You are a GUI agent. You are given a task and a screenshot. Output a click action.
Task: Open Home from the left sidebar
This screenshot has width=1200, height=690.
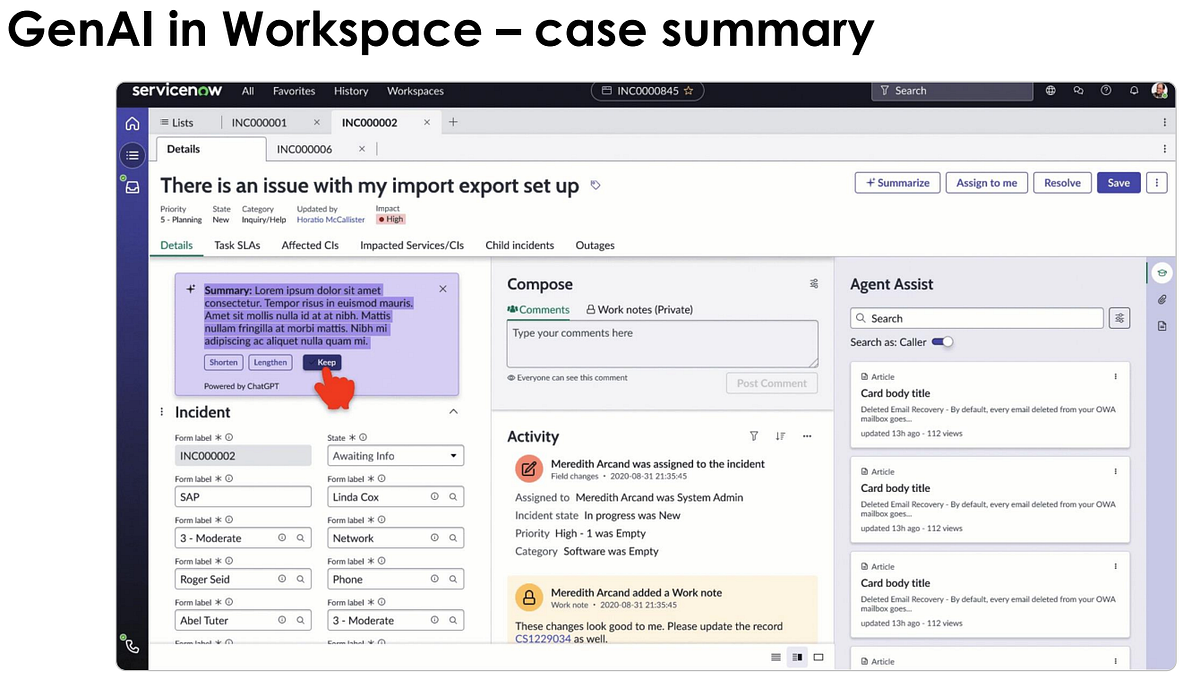tap(132, 122)
